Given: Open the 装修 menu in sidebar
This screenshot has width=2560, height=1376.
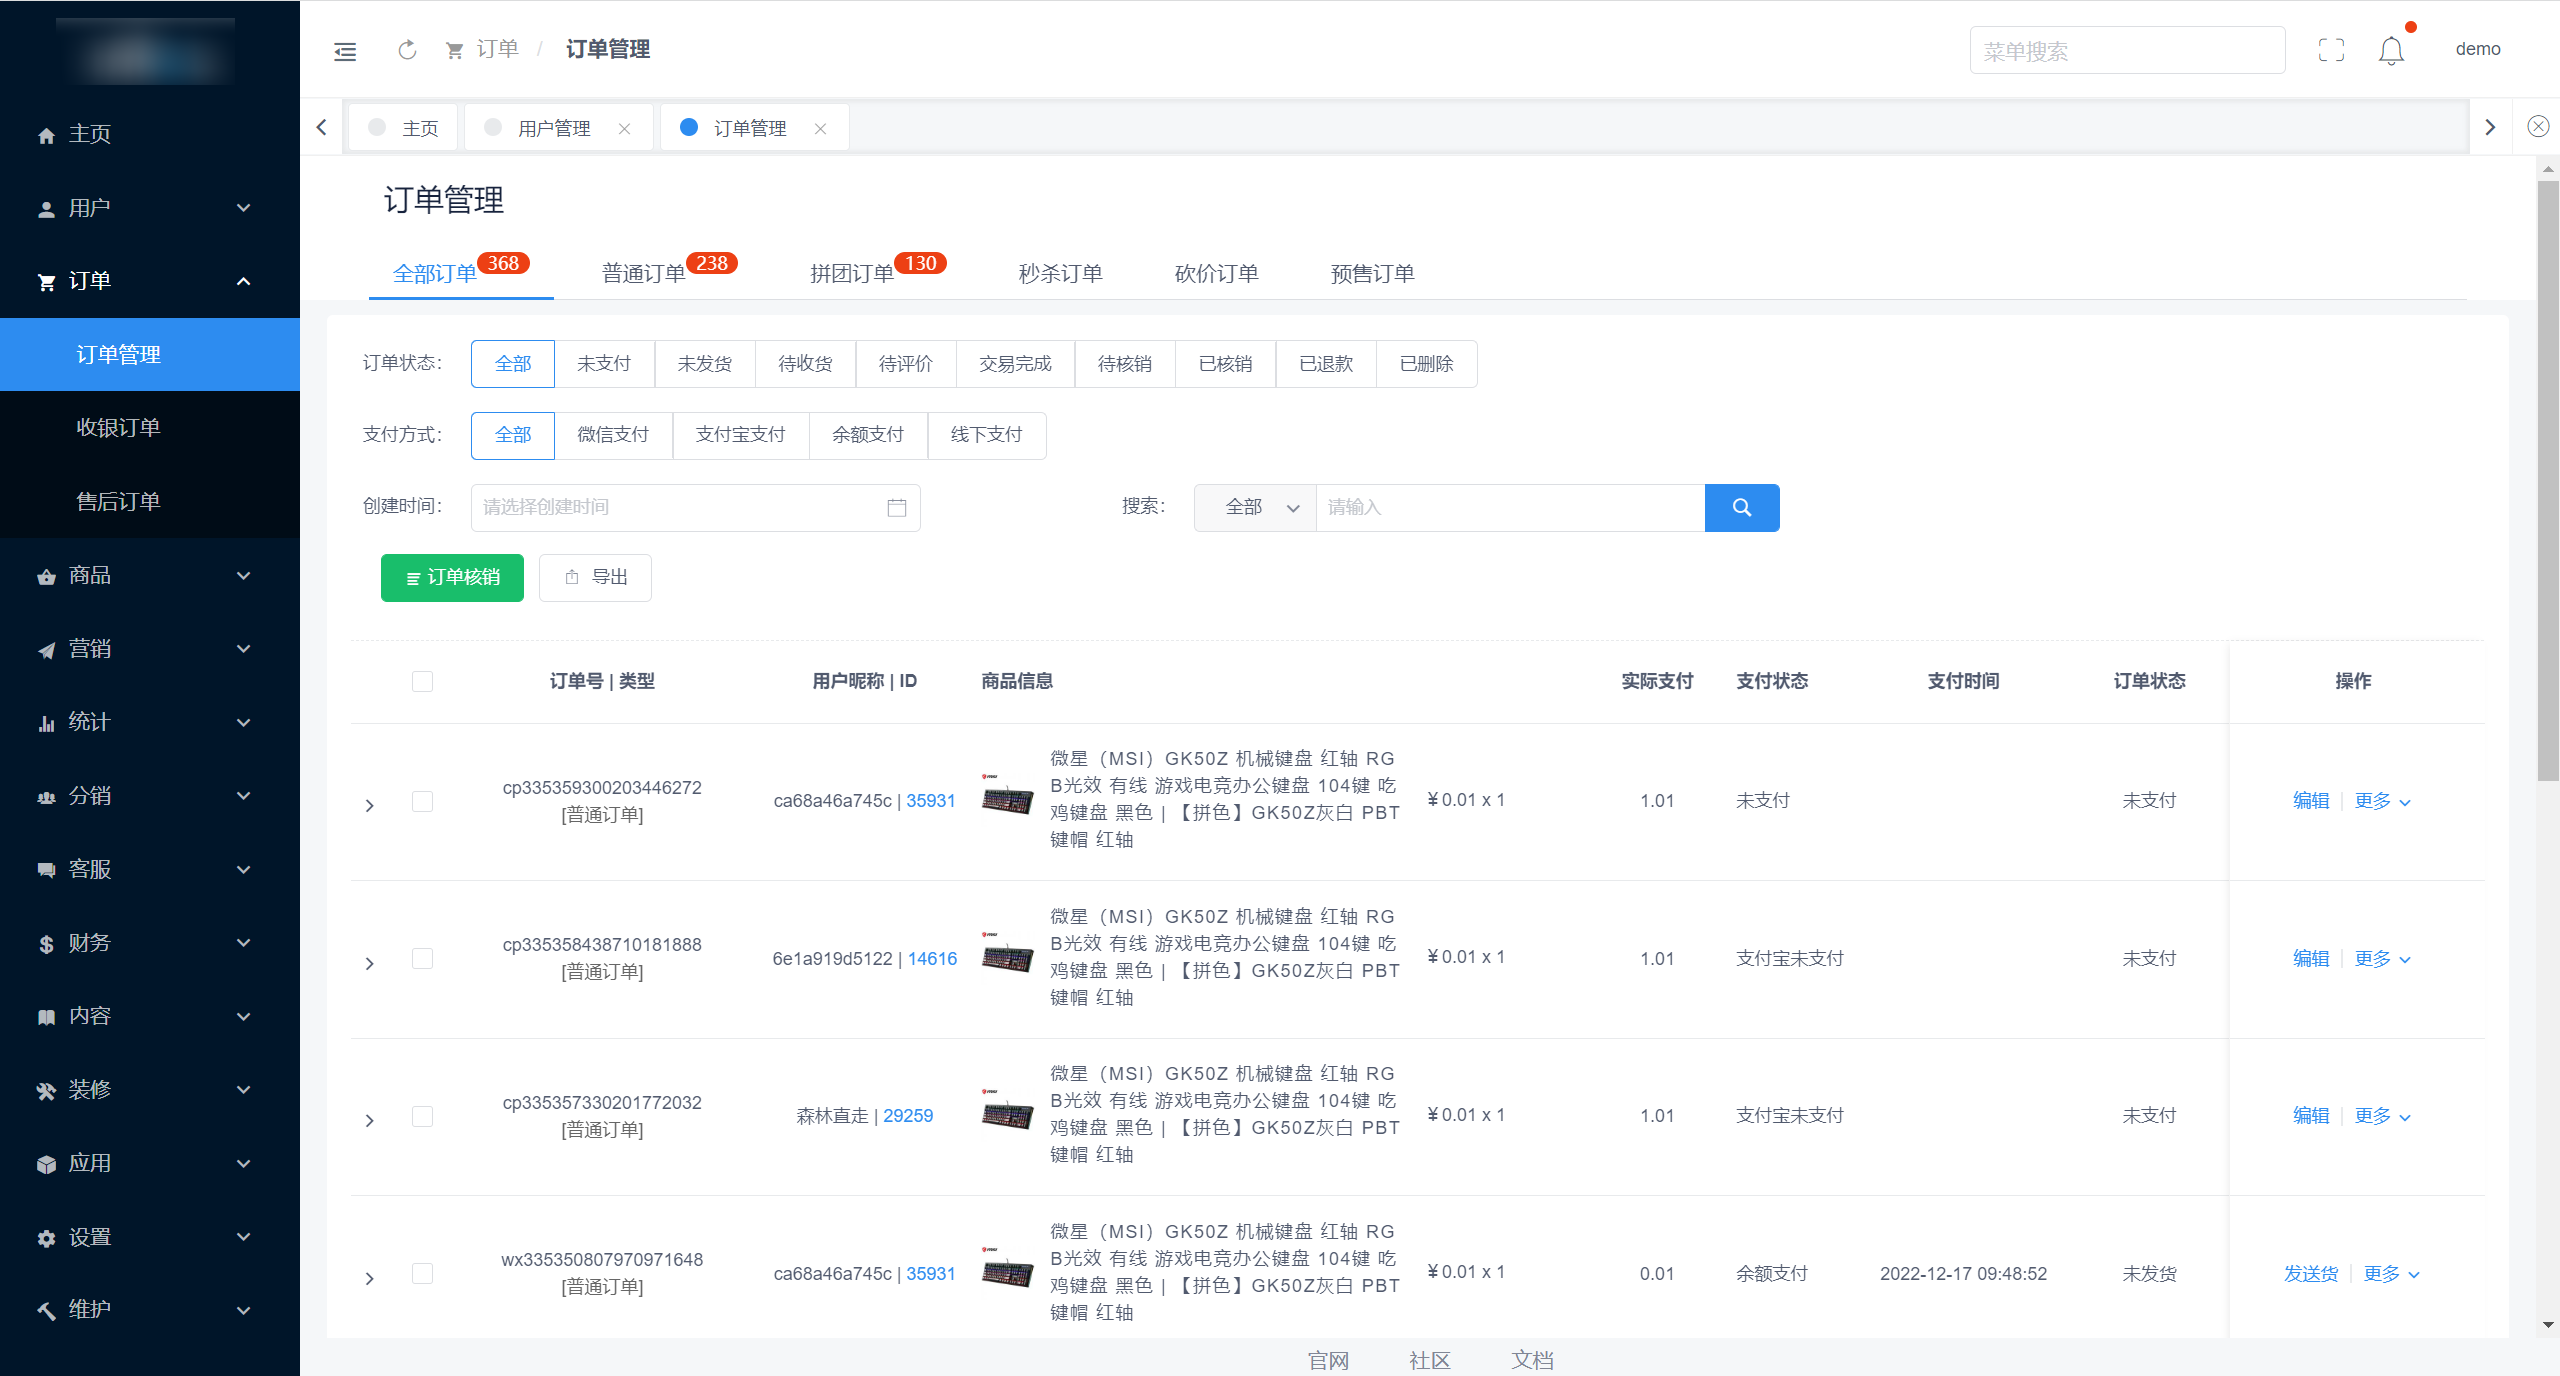Looking at the screenshot, I should pos(150,1090).
